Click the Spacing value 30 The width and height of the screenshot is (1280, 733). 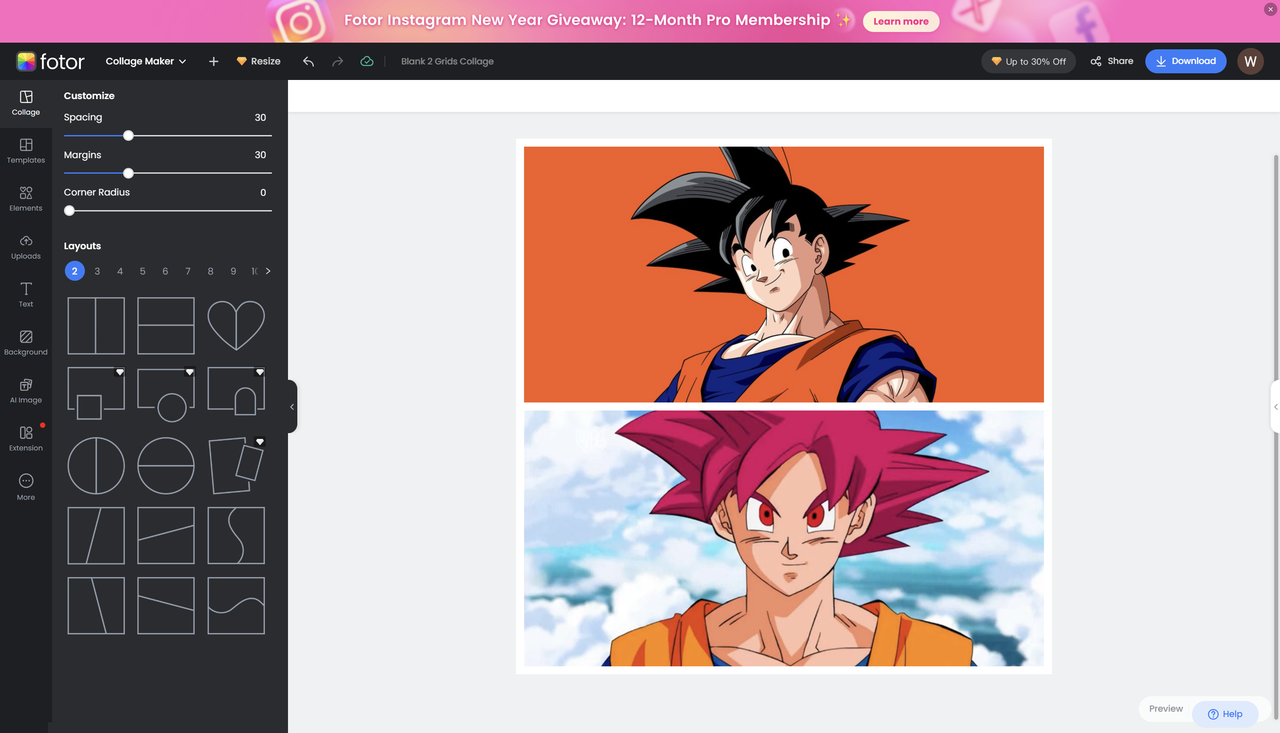pyautogui.click(x=260, y=117)
